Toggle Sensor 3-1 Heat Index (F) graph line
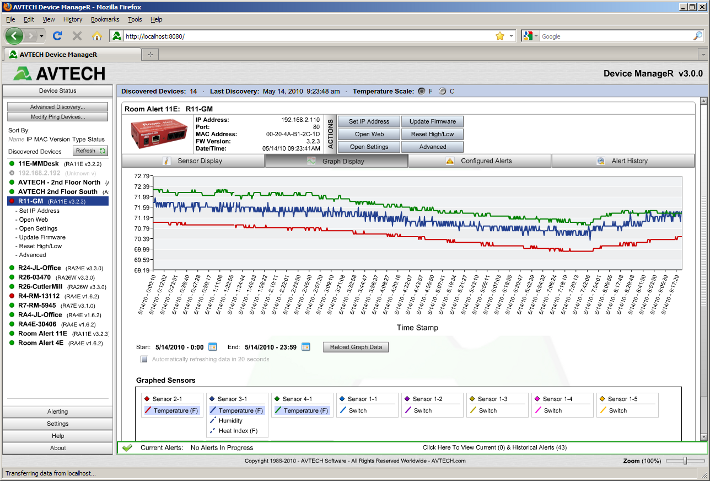The width and height of the screenshot is (710, 481). (234, 431)
